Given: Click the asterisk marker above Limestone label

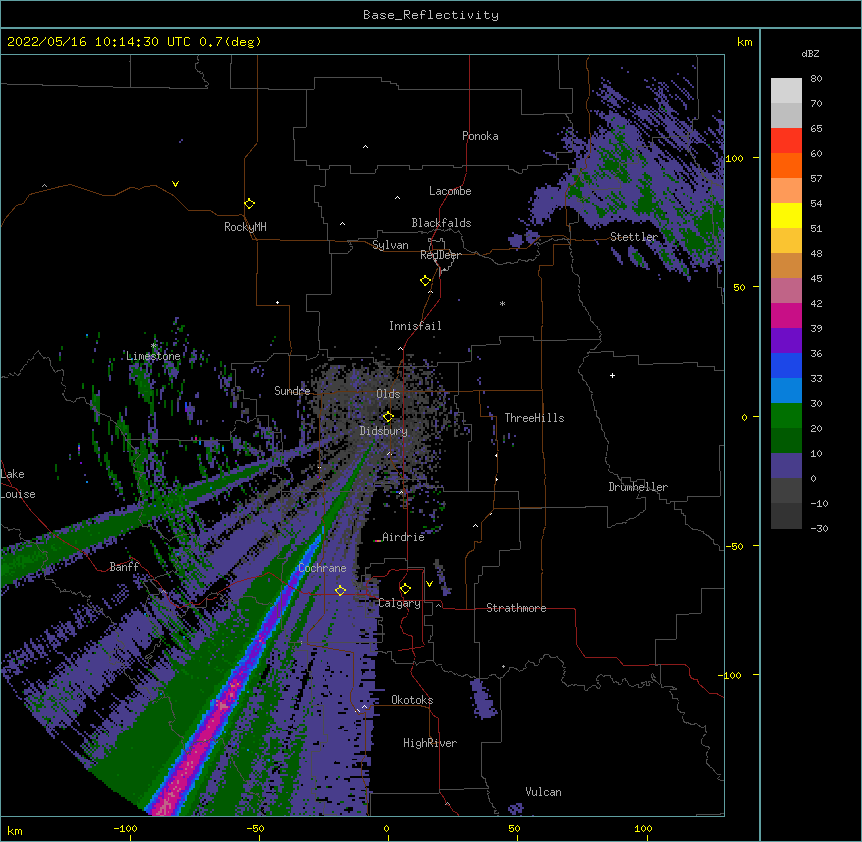Looking at the screenshot, I should click(154, 345).
